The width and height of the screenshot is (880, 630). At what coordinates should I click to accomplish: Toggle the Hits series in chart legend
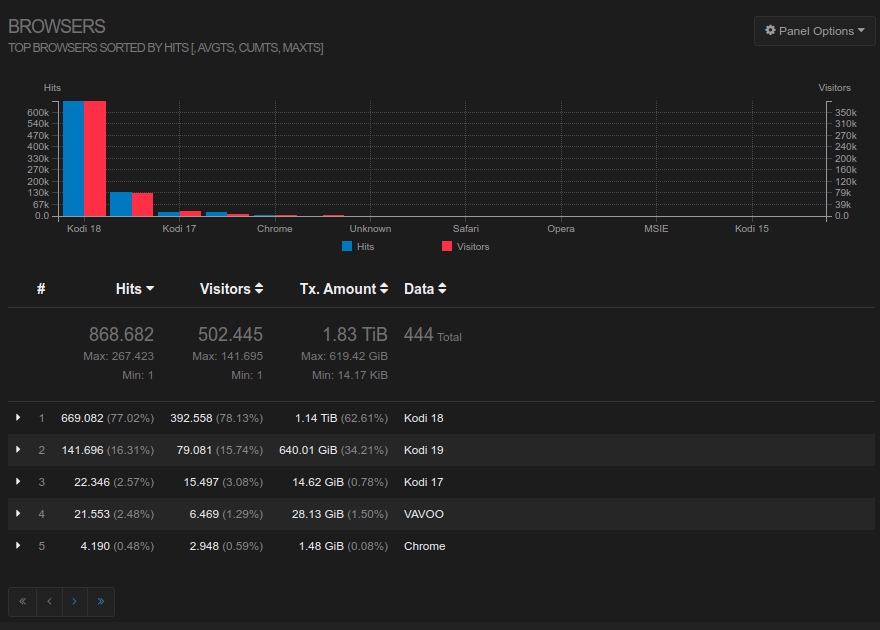[358, 246]
